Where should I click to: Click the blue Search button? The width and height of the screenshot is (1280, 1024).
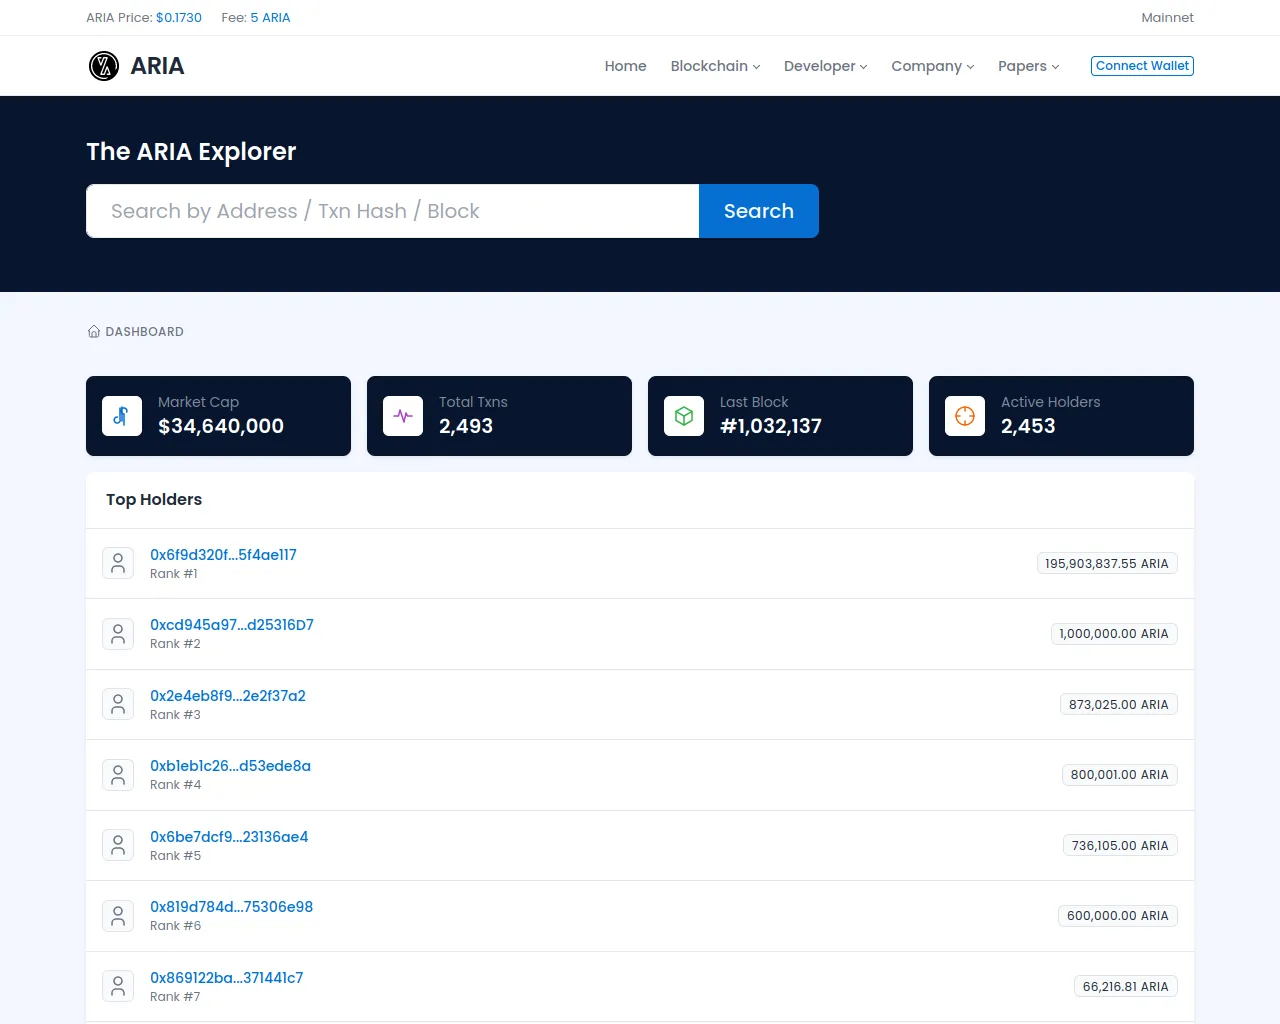click(x=758, y=211)
